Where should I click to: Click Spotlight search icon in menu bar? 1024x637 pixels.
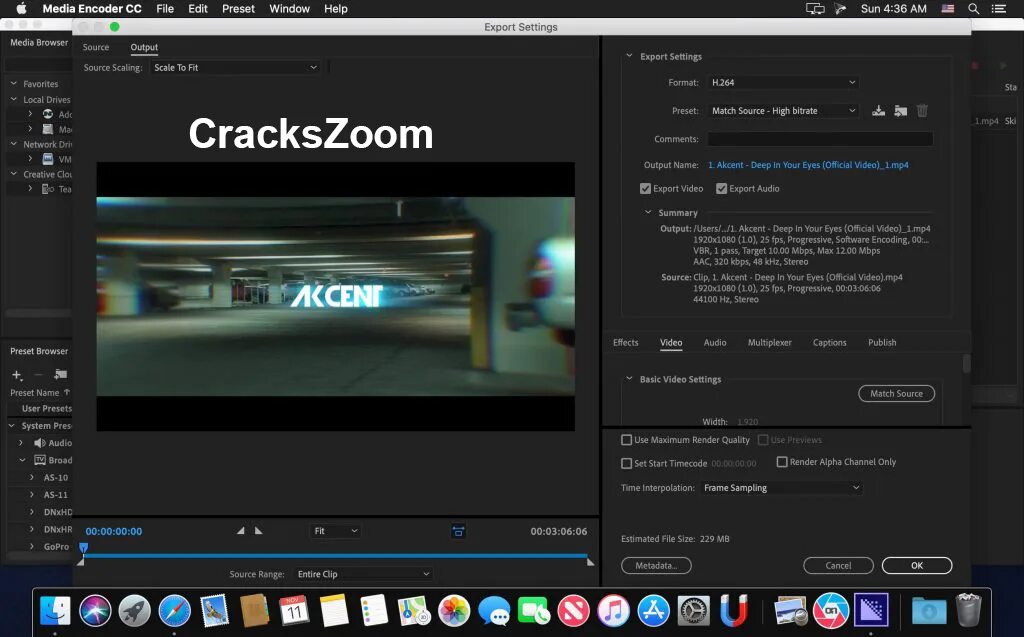973,8
